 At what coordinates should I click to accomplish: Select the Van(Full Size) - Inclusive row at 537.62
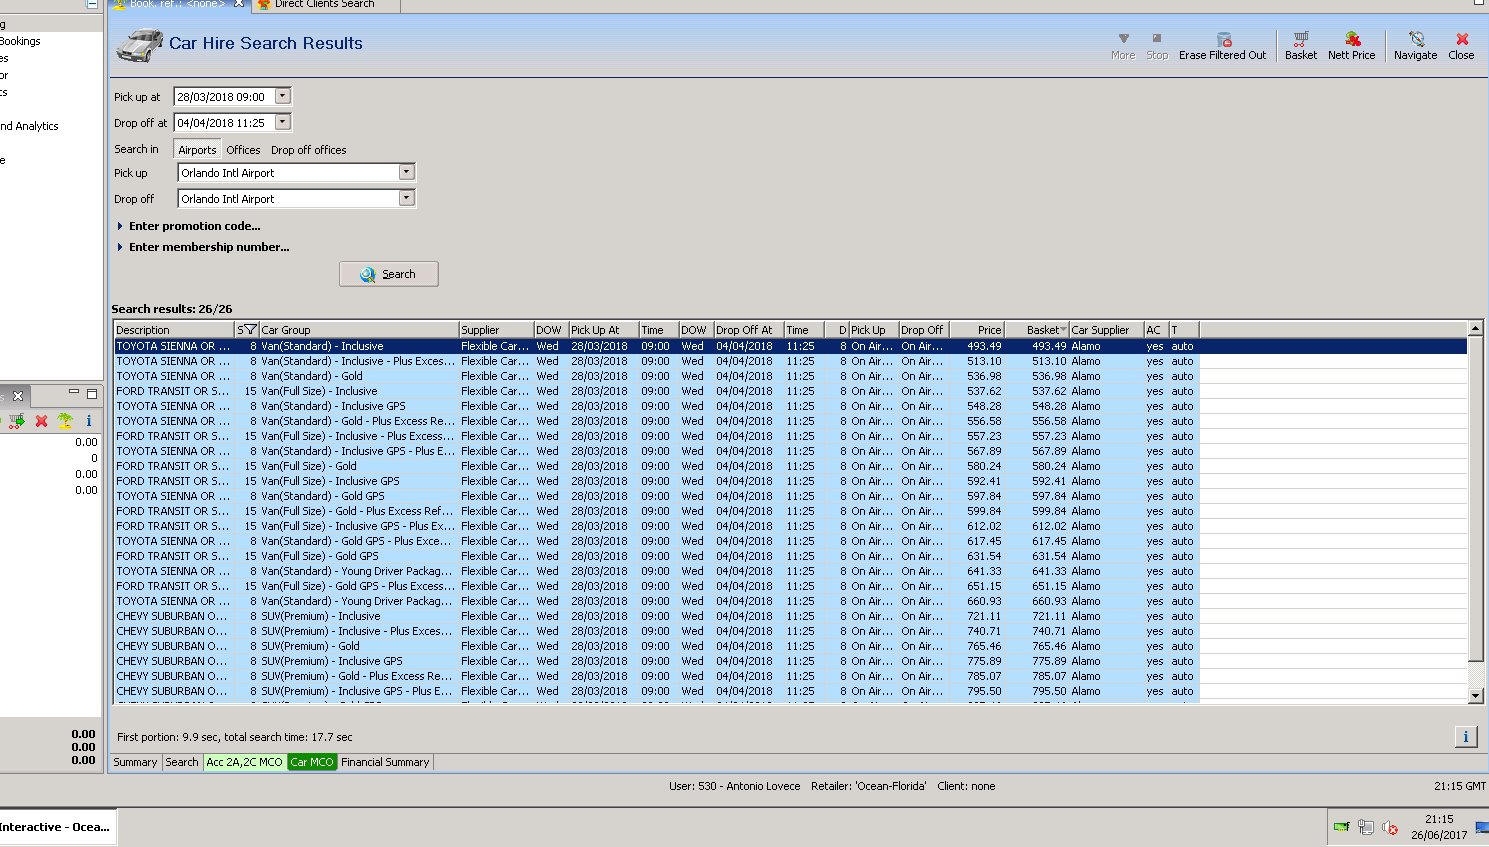click(790, 391)
